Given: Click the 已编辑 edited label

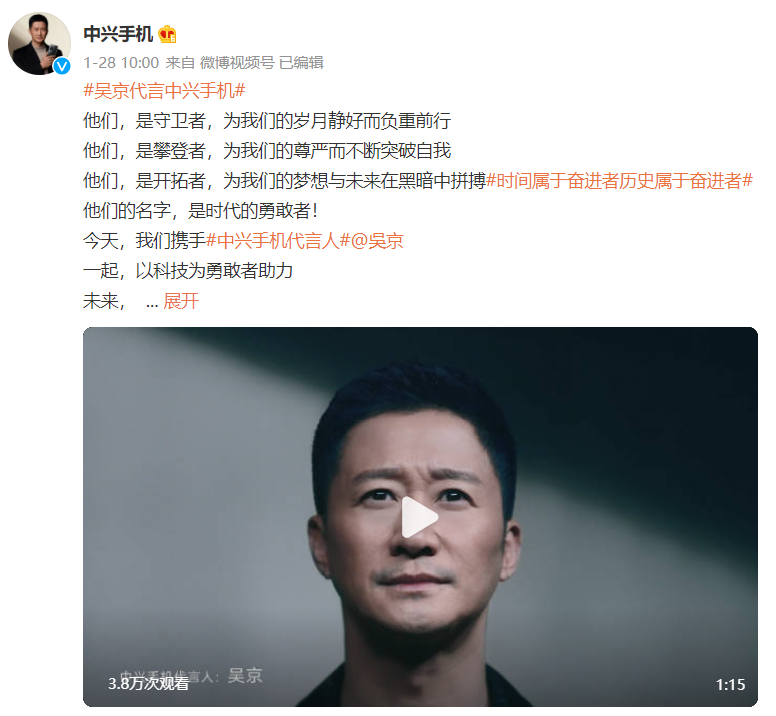Looking at the screenshot, I should coord(301,62).
